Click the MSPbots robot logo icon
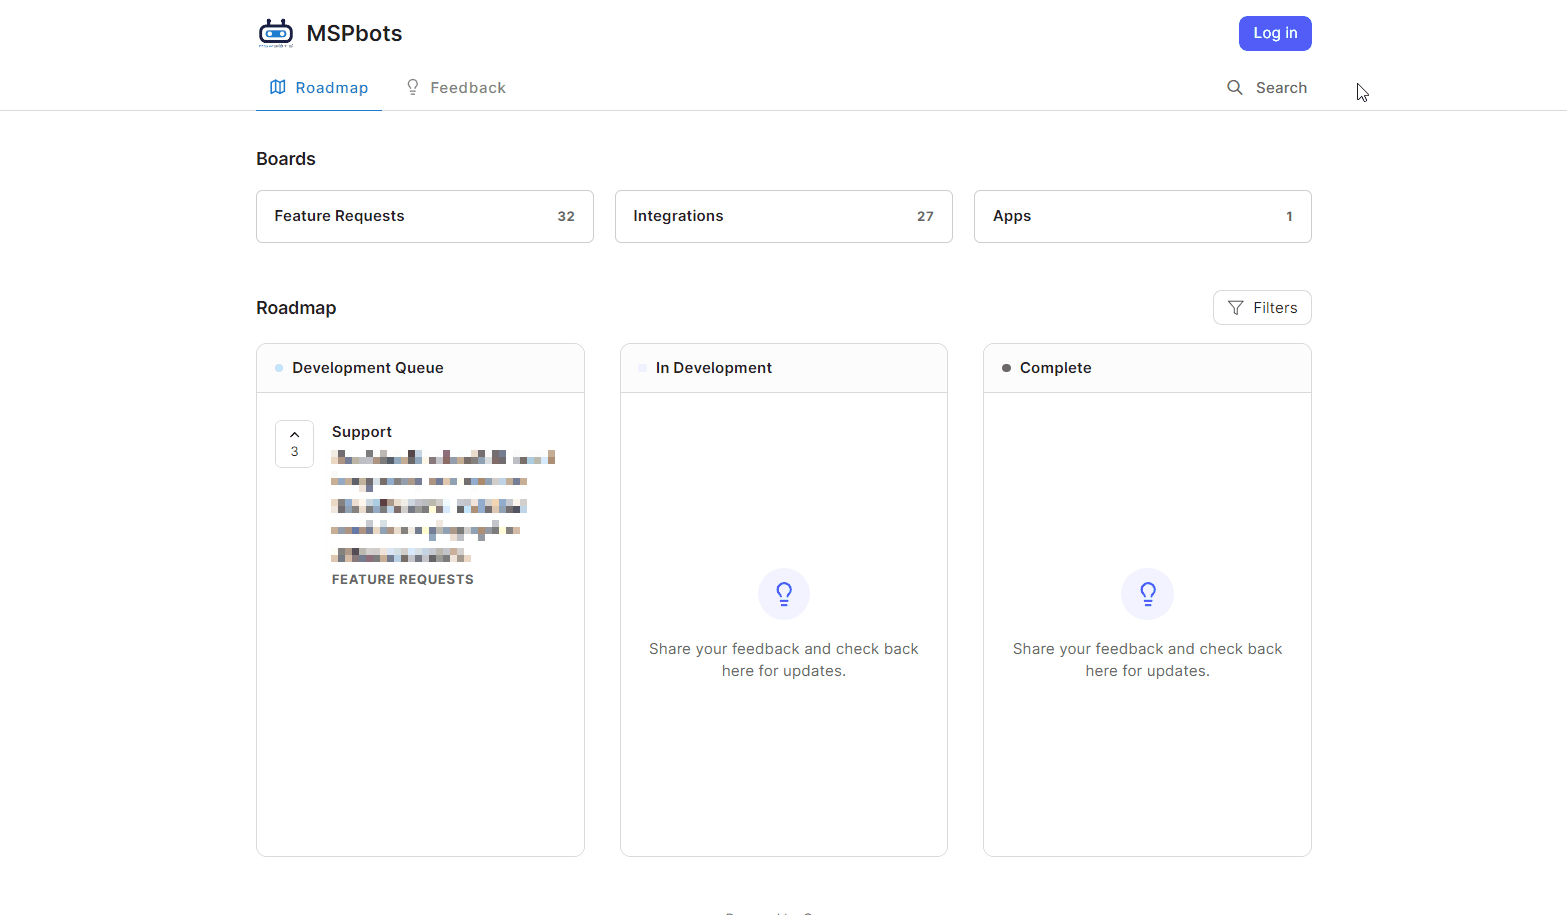This screenshot has width=1567, height=915. 276,33
